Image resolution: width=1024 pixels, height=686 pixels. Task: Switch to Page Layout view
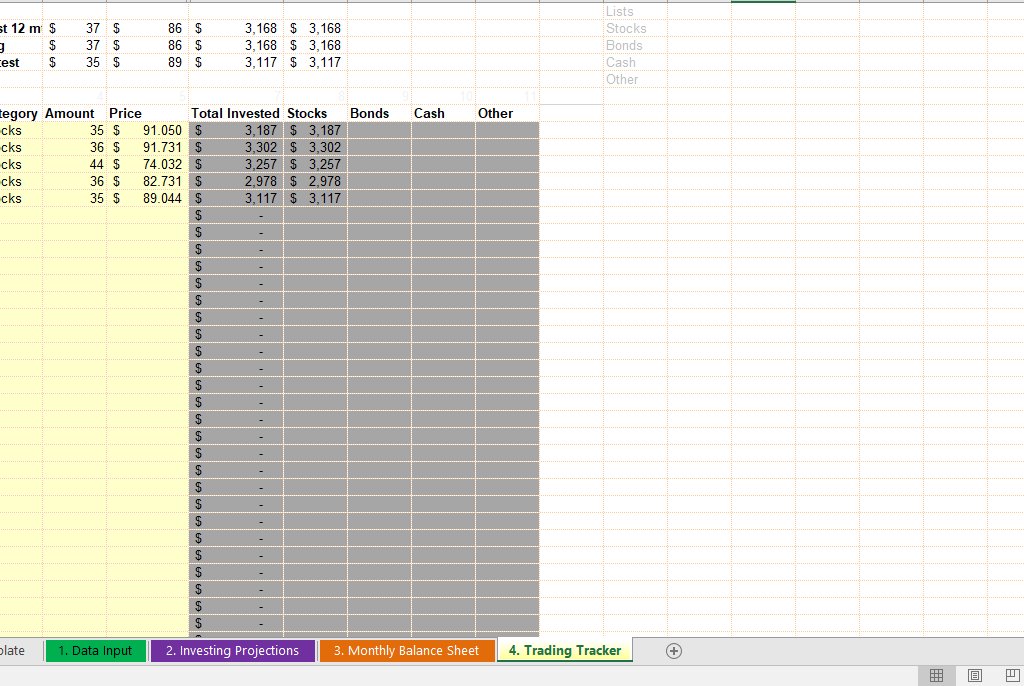coord(974,676)
